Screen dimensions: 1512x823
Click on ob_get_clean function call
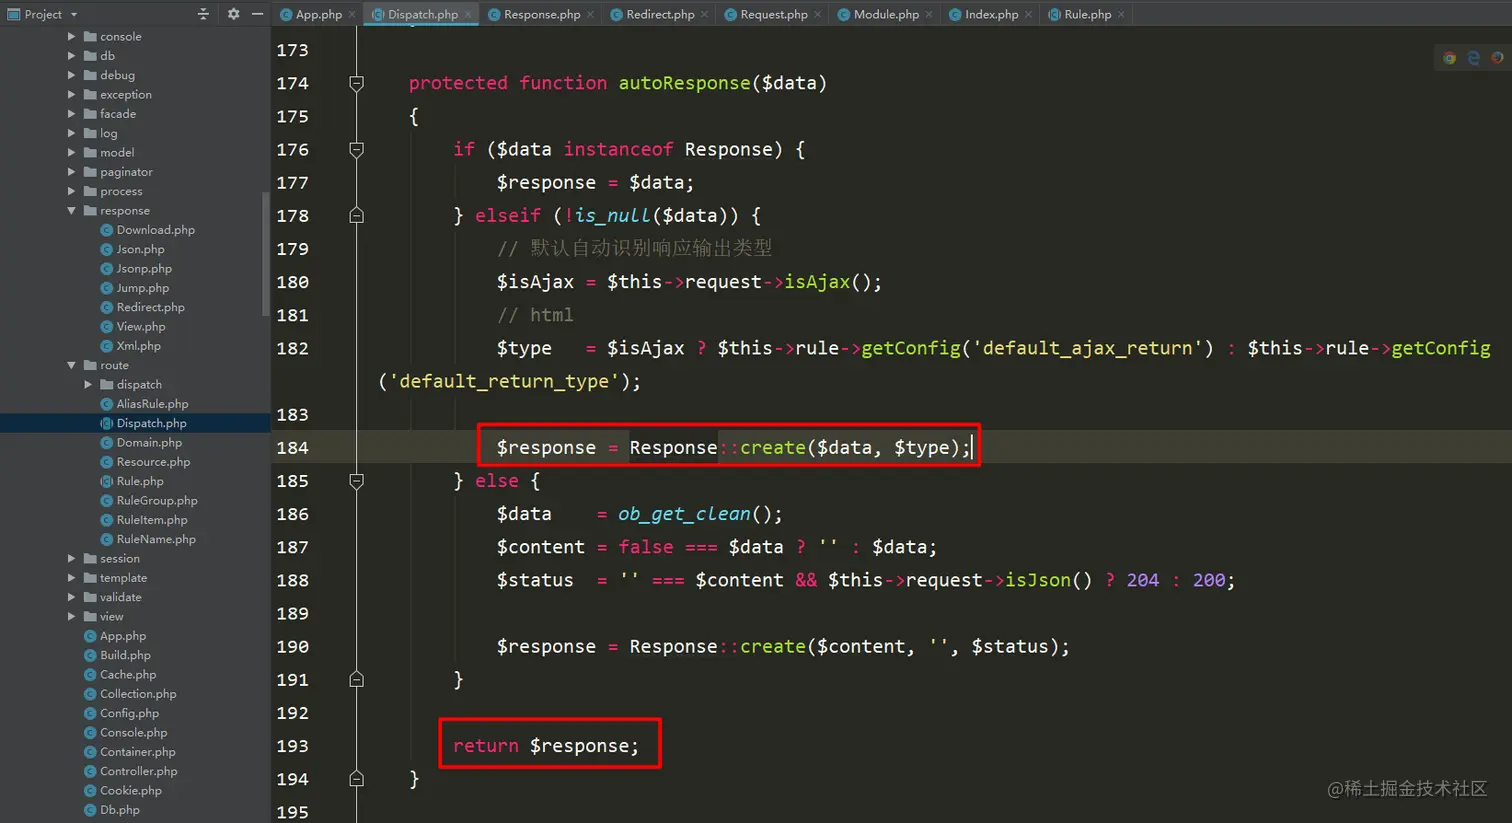pos(684,514)
